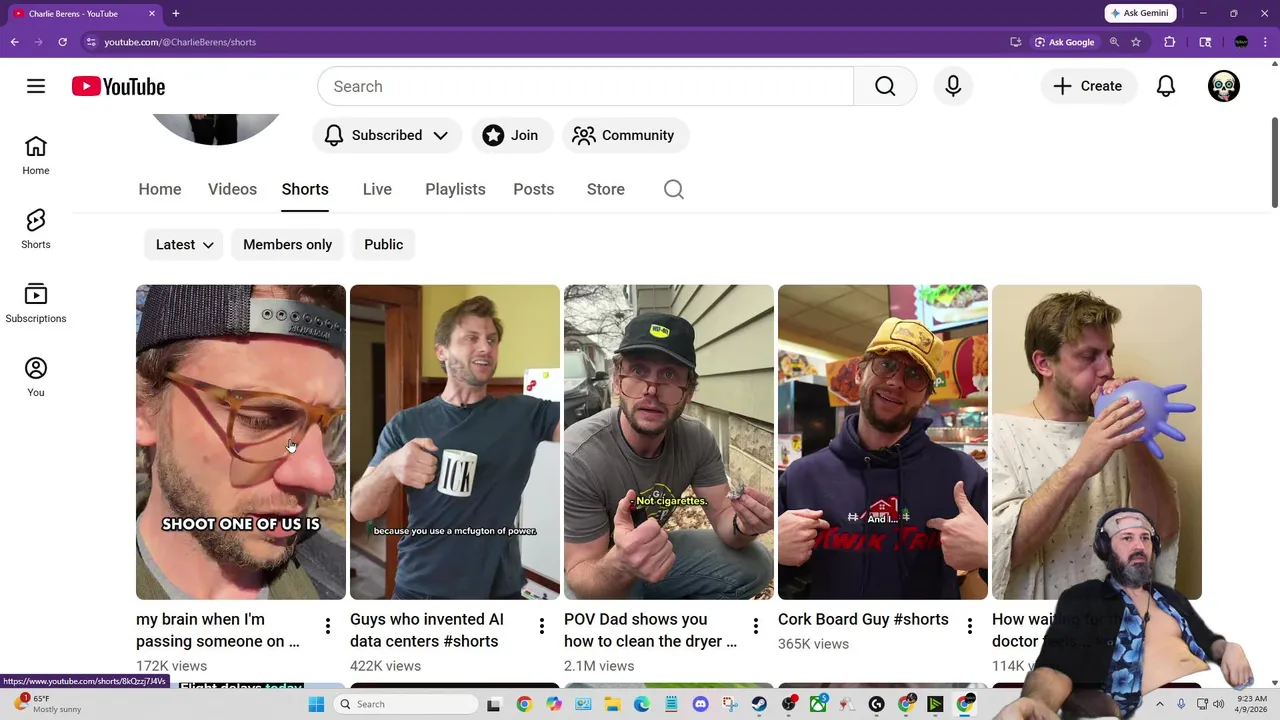Open options for Cork Board Guy short
Viewport: 1280px width, 720px height.
[x=970, y=626]
